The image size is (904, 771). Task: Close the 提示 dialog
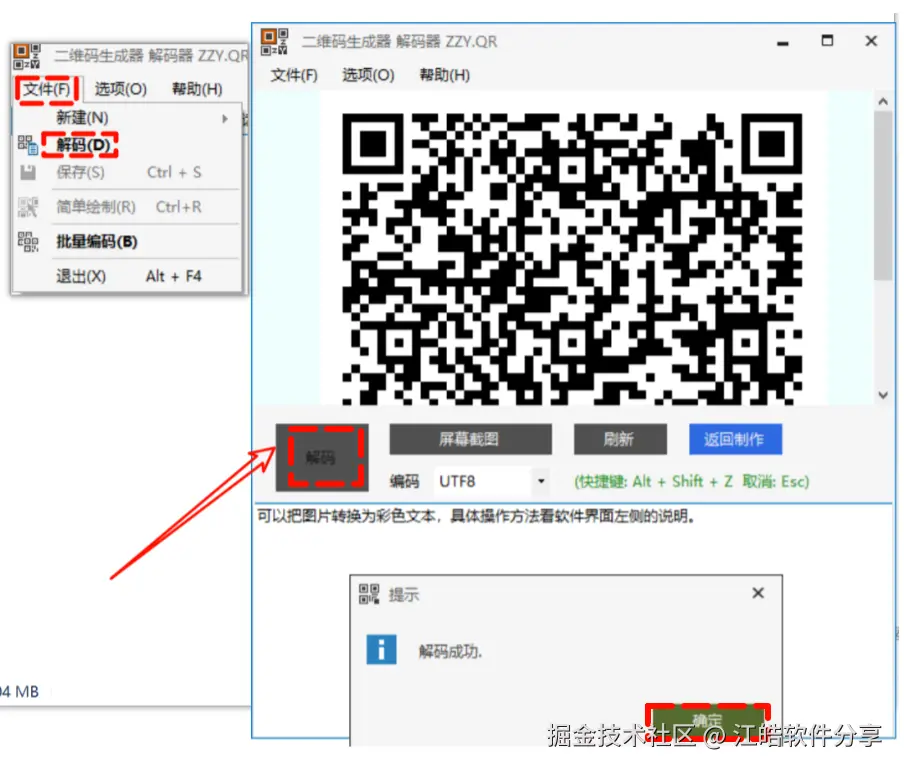pyautogui.click(x=758, y=593)
